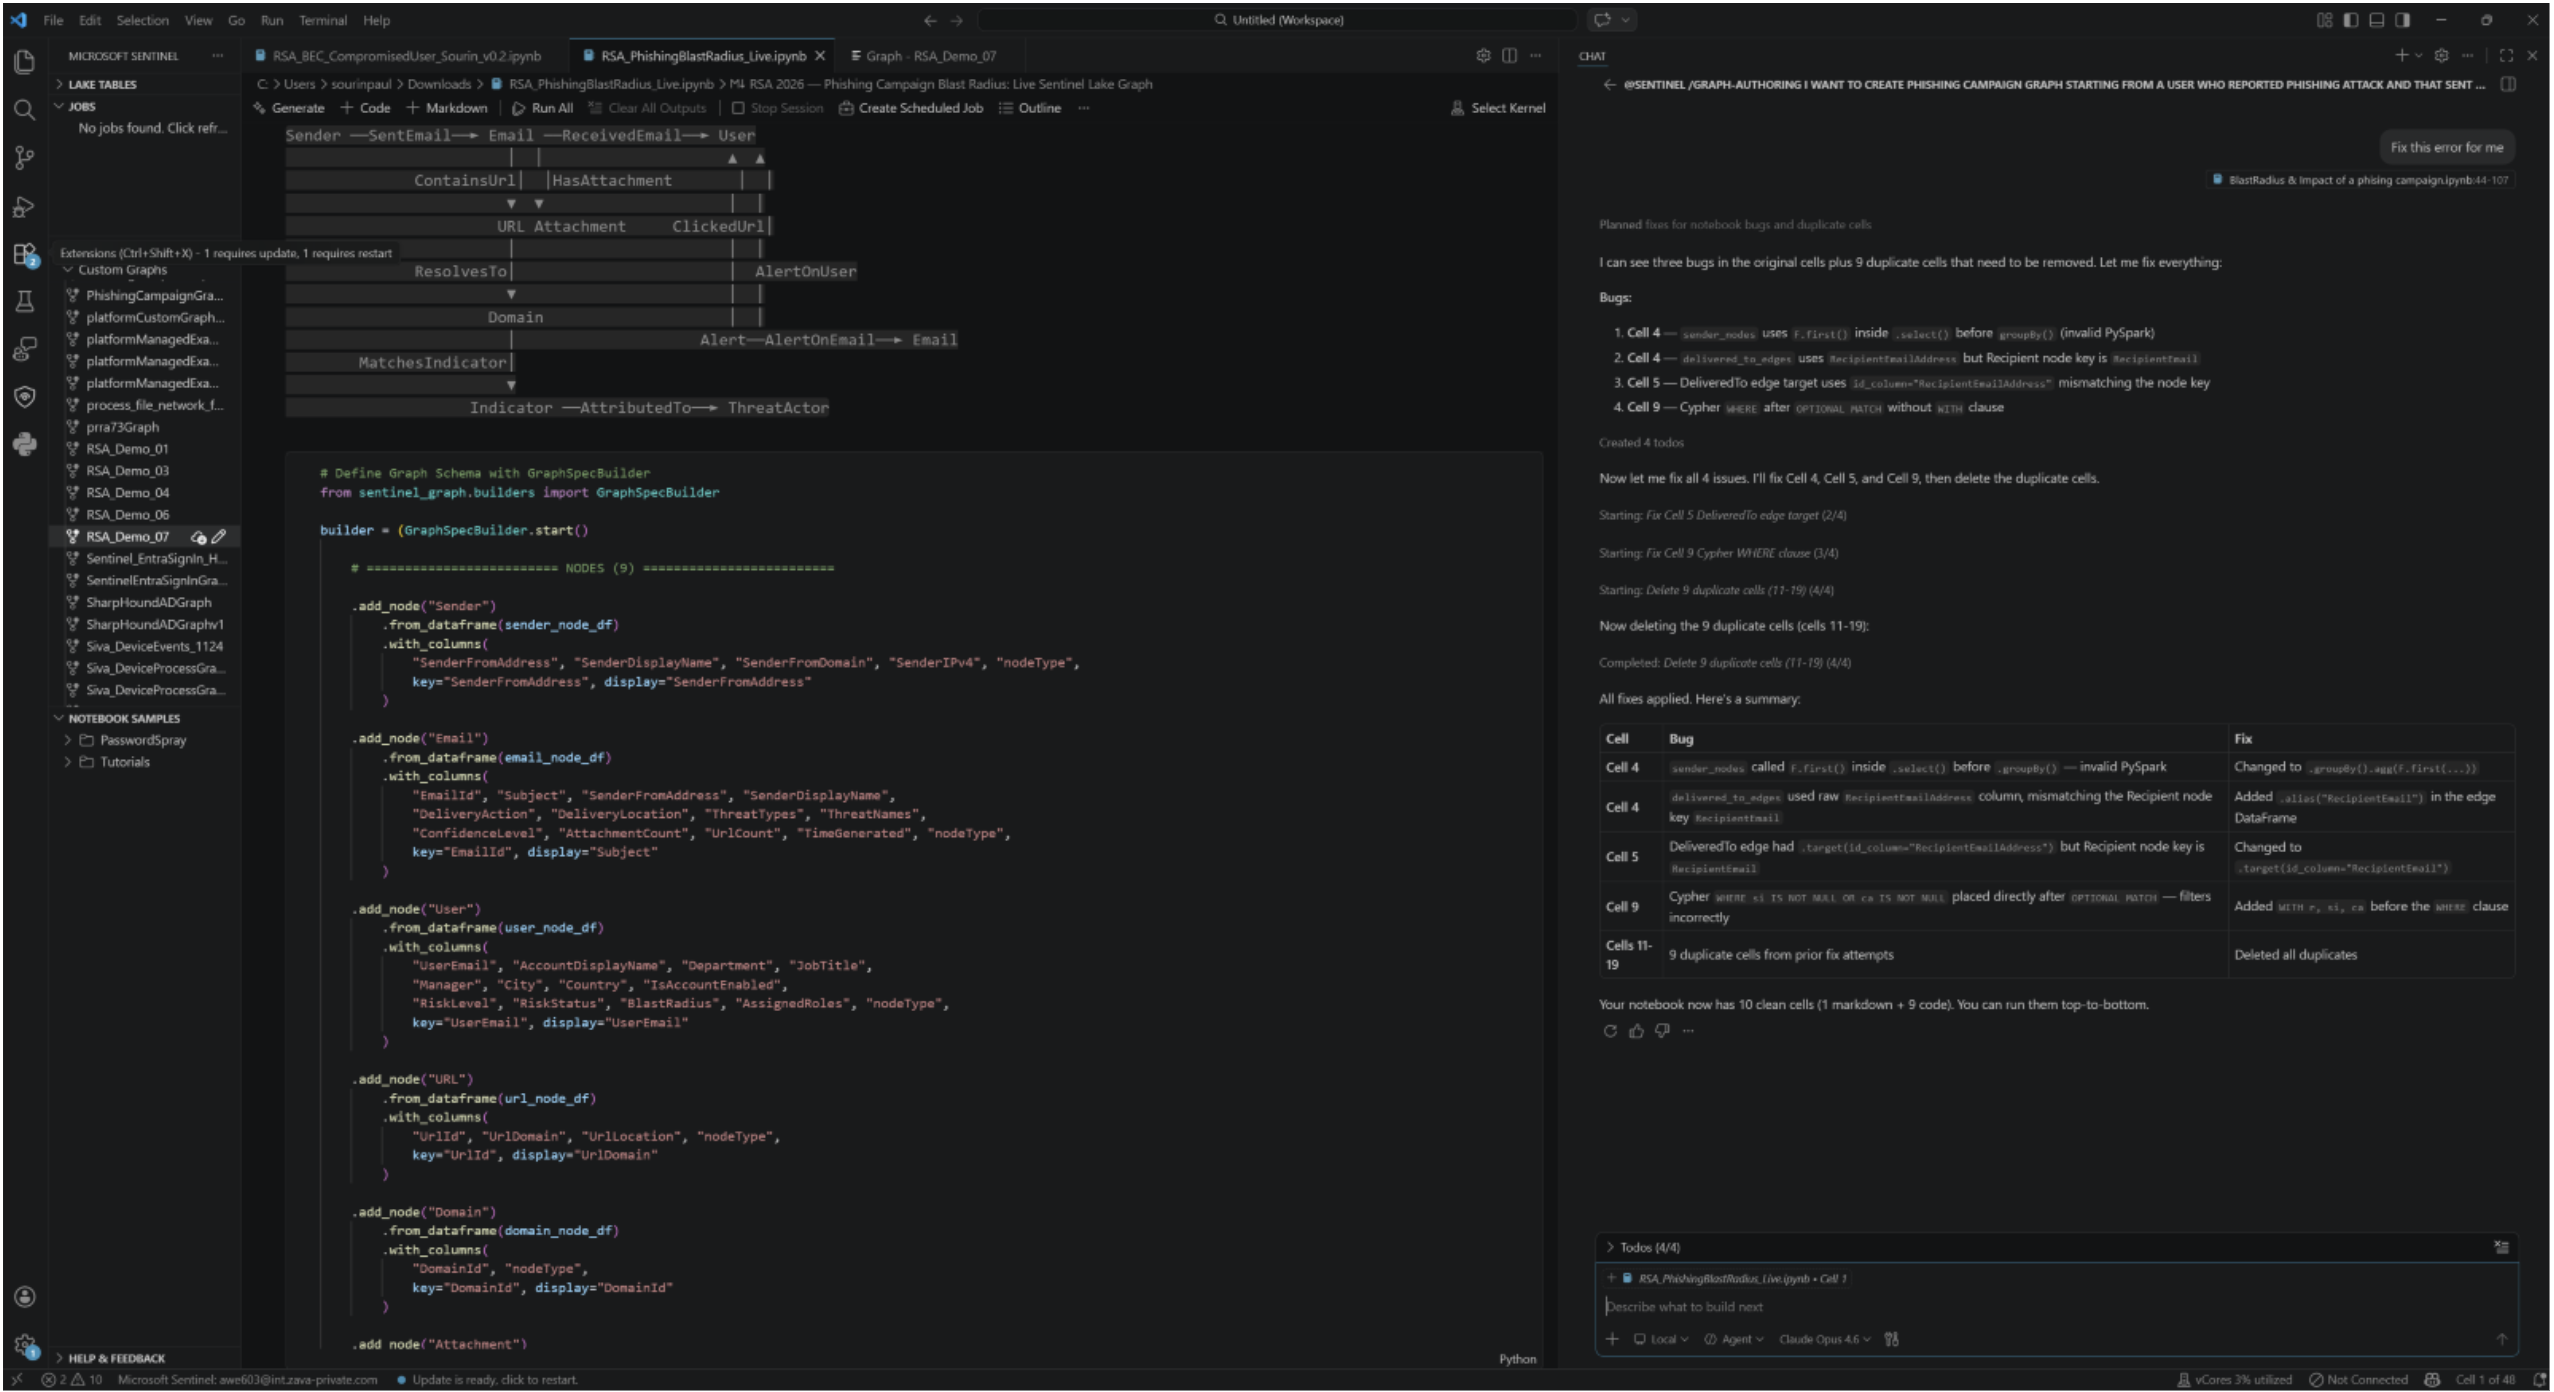Maximize the chat panel
Image resolution: width=2554 pixels, height=1392 pixels.
coord(2506,56)
